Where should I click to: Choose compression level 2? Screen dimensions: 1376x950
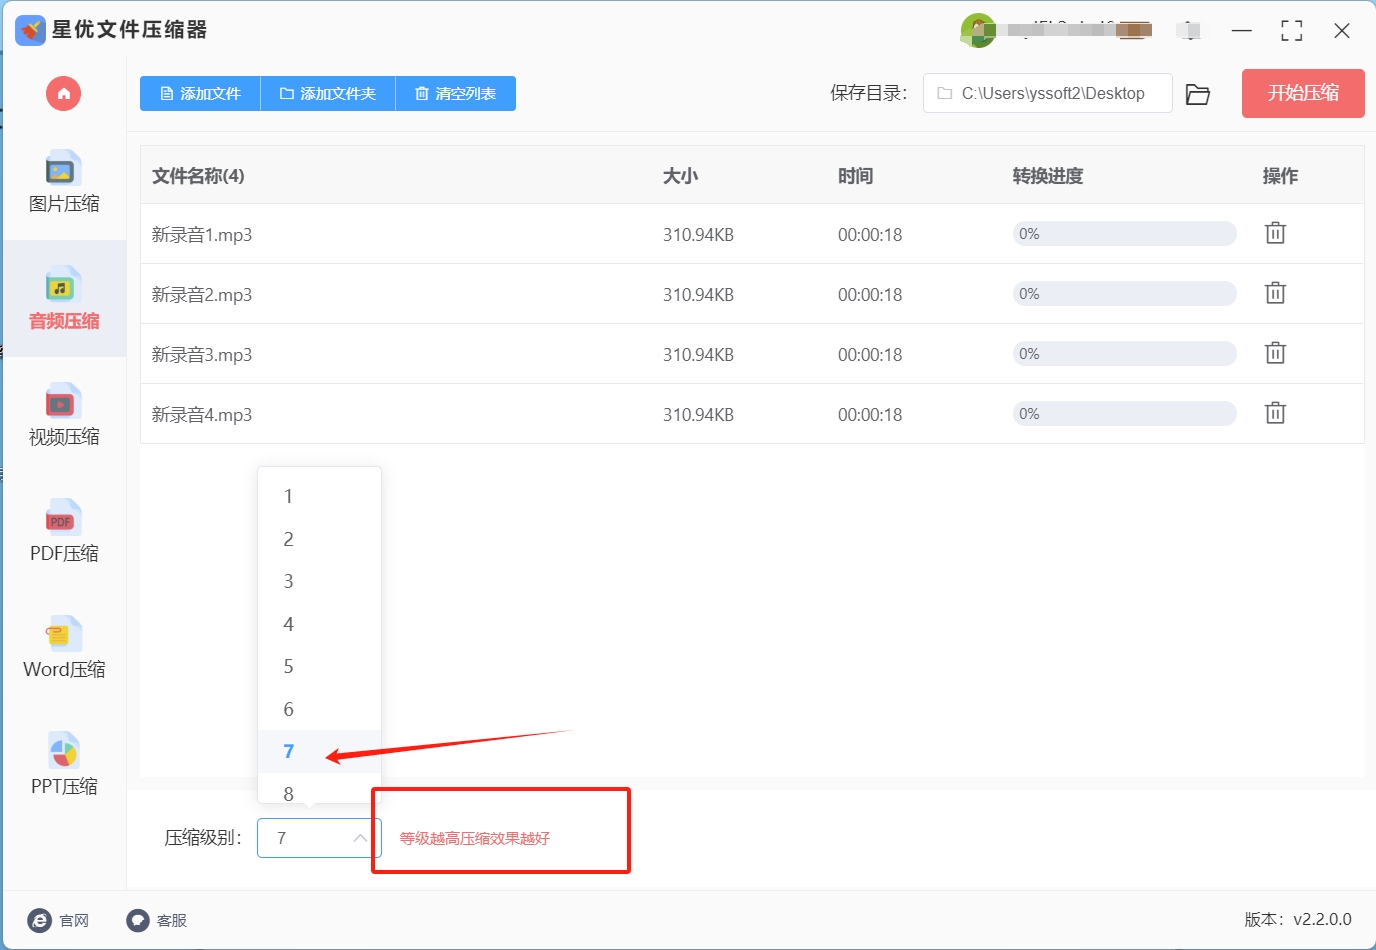click(x=319, y=539)
